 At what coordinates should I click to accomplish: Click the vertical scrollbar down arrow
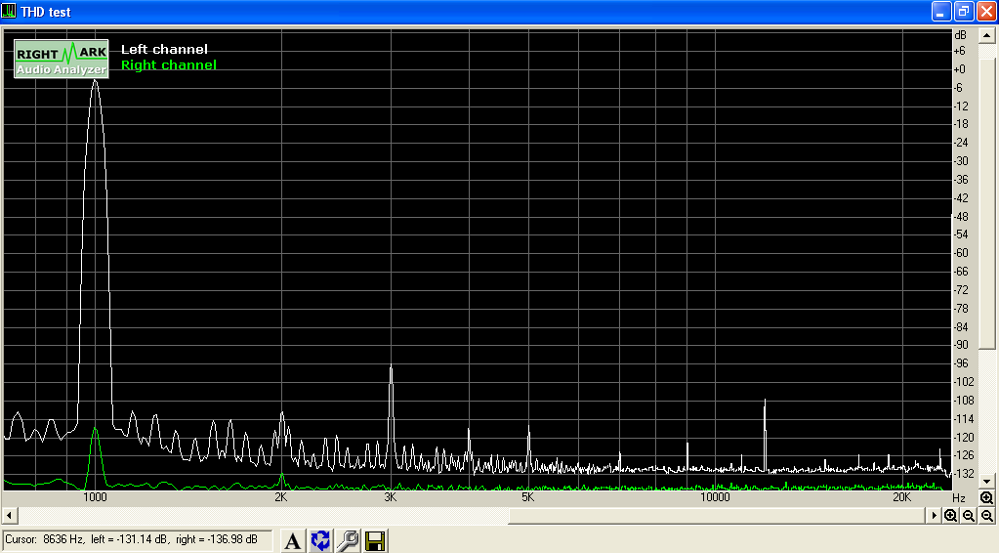click(x=987, y=482)
